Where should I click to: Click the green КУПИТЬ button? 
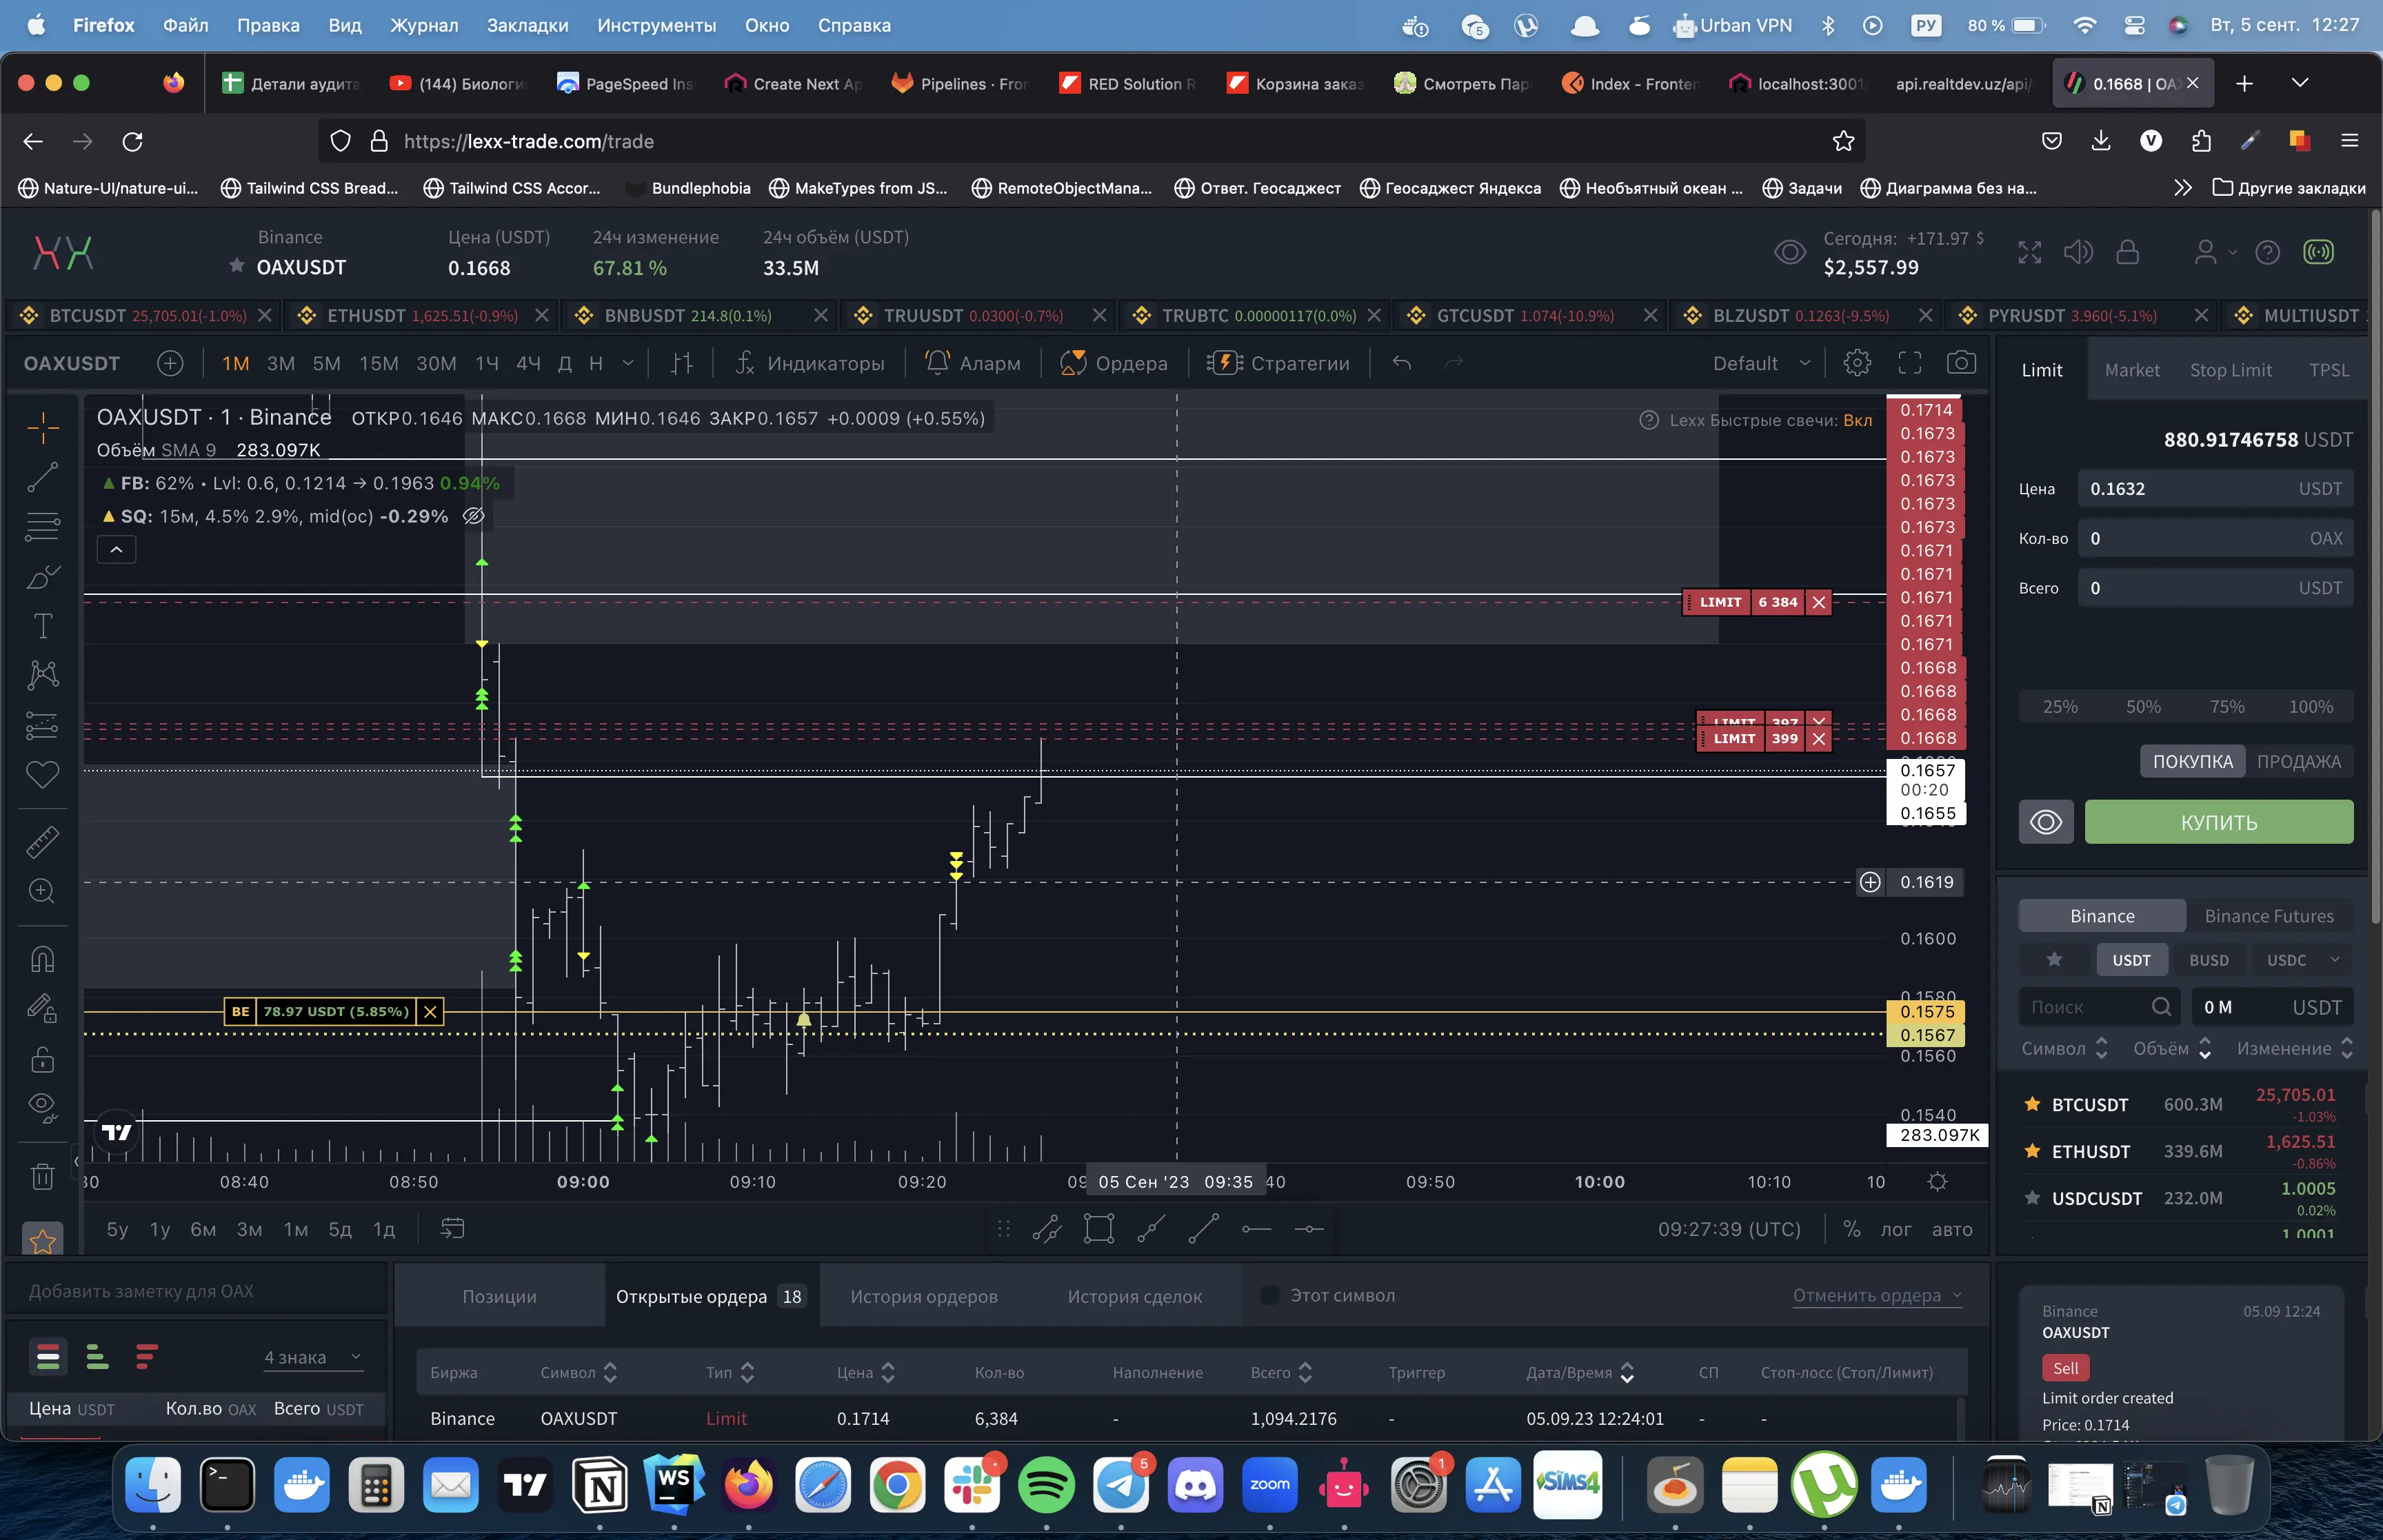point(2218,822)
